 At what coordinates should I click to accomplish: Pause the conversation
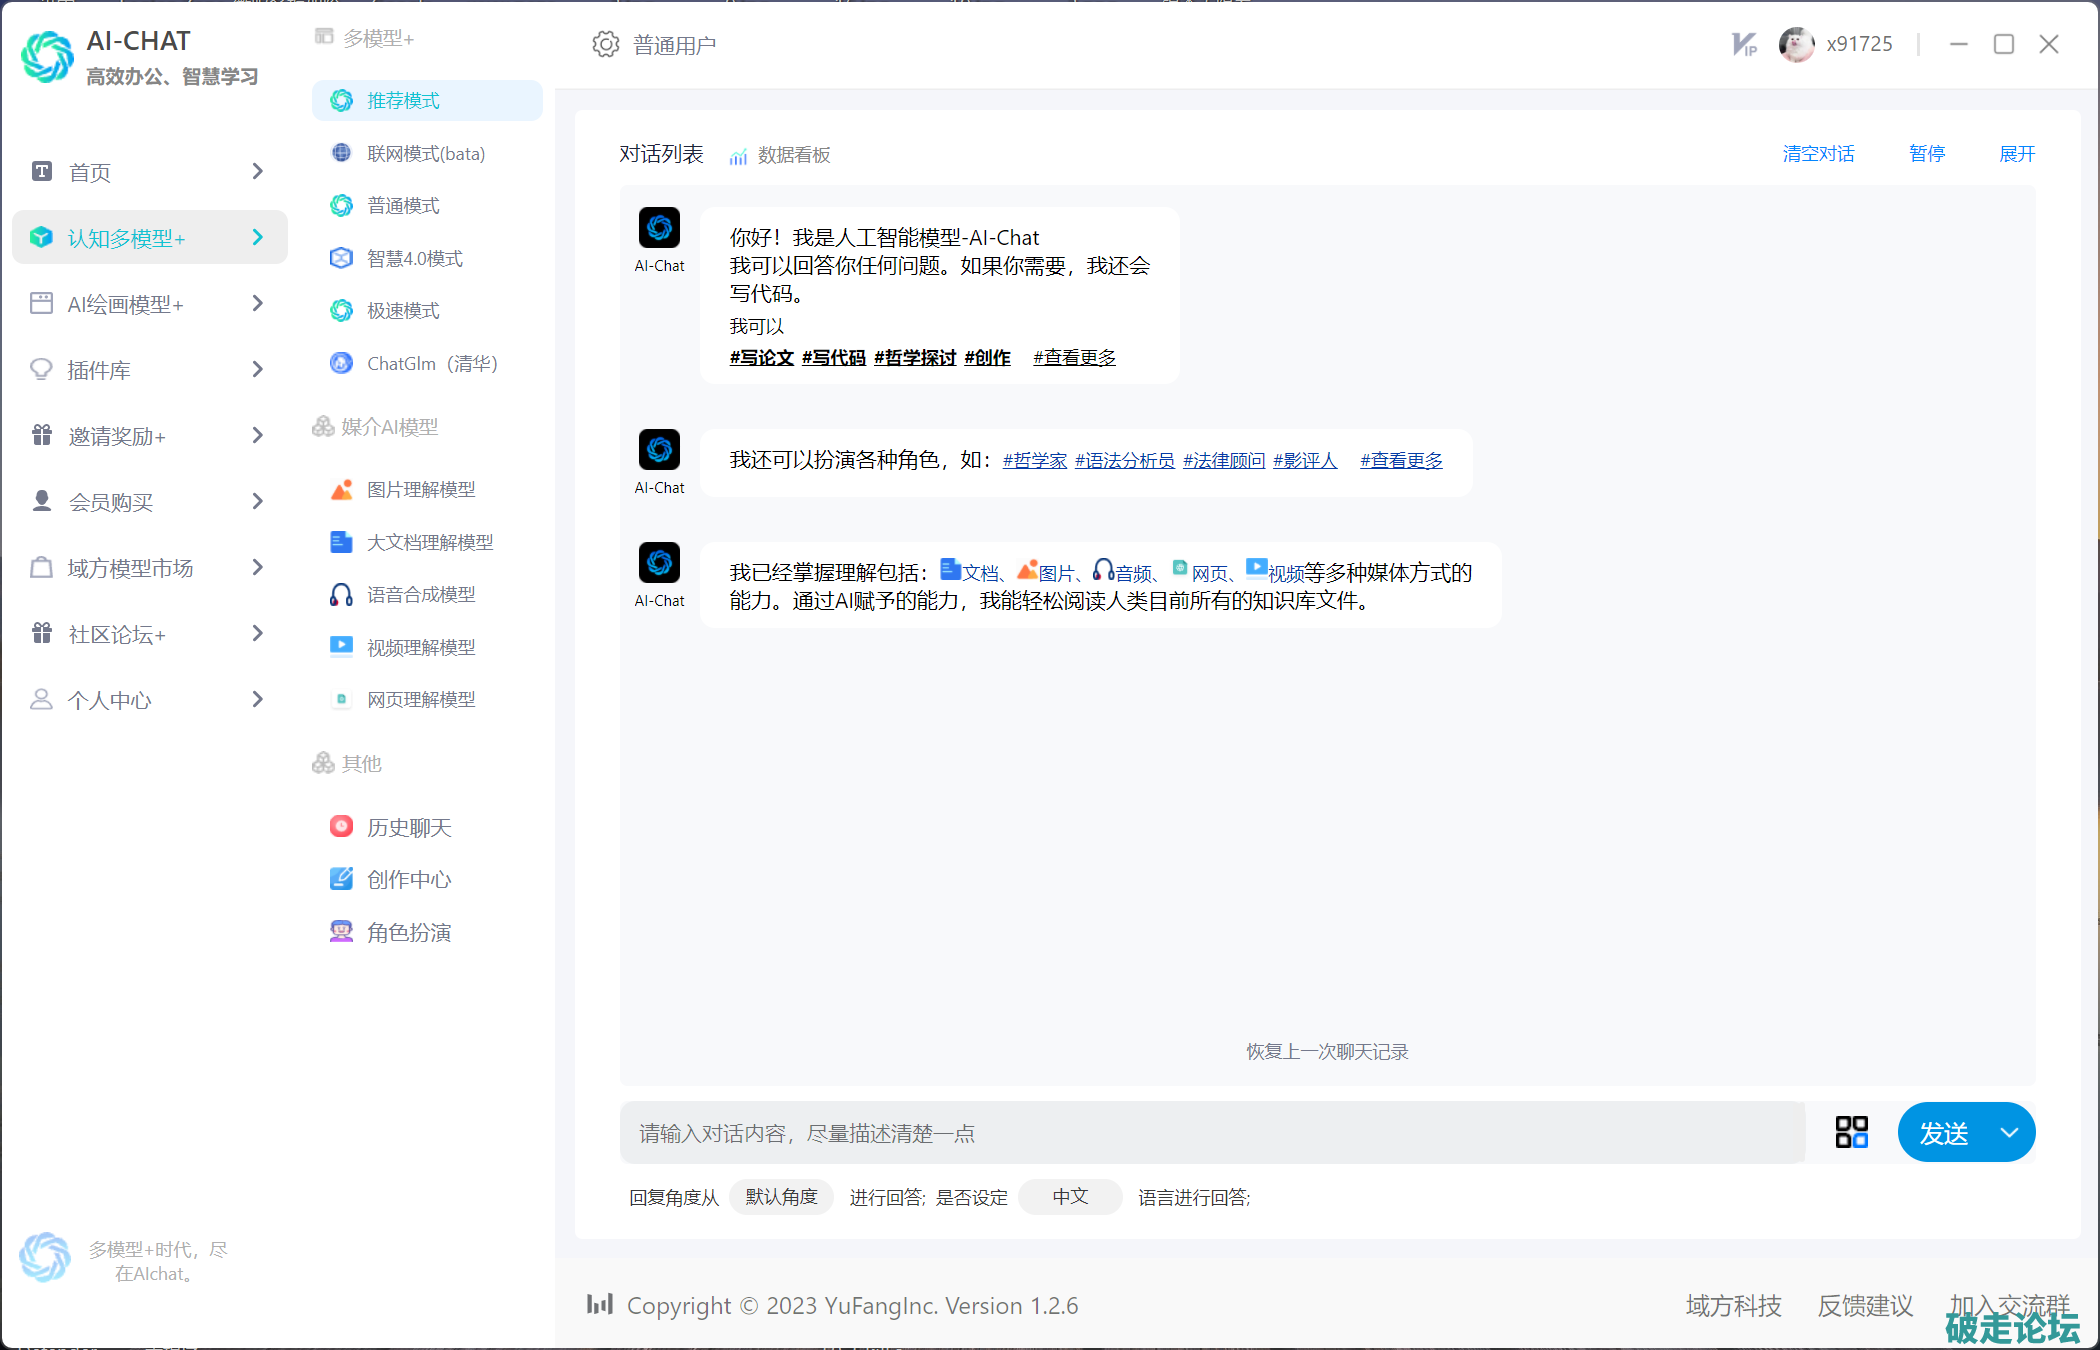1926,154
